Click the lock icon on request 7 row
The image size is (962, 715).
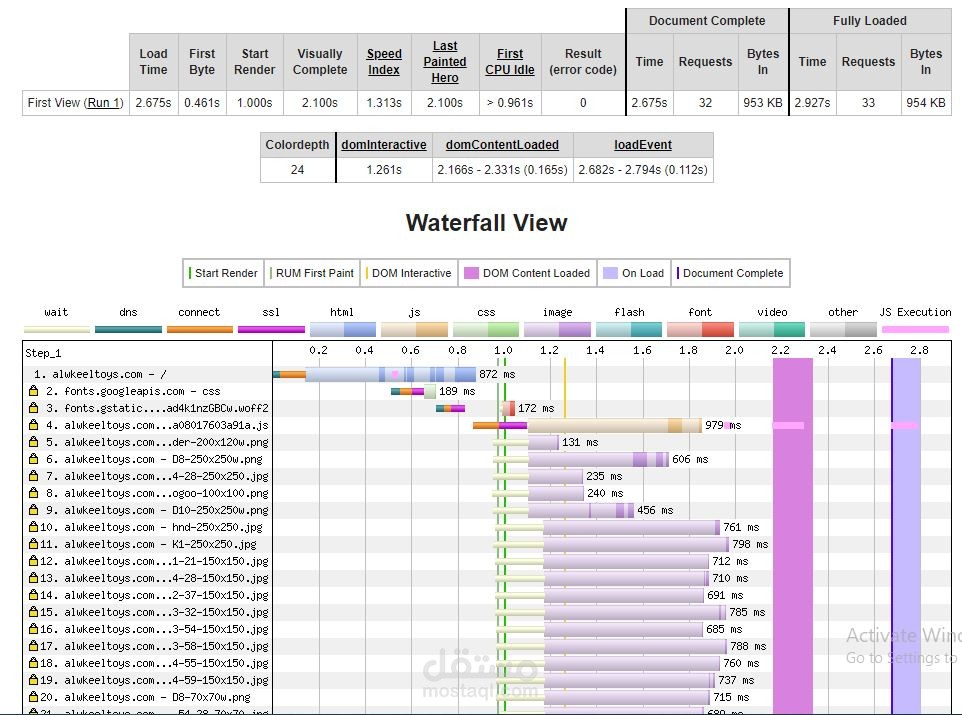[x=33, y=476]
